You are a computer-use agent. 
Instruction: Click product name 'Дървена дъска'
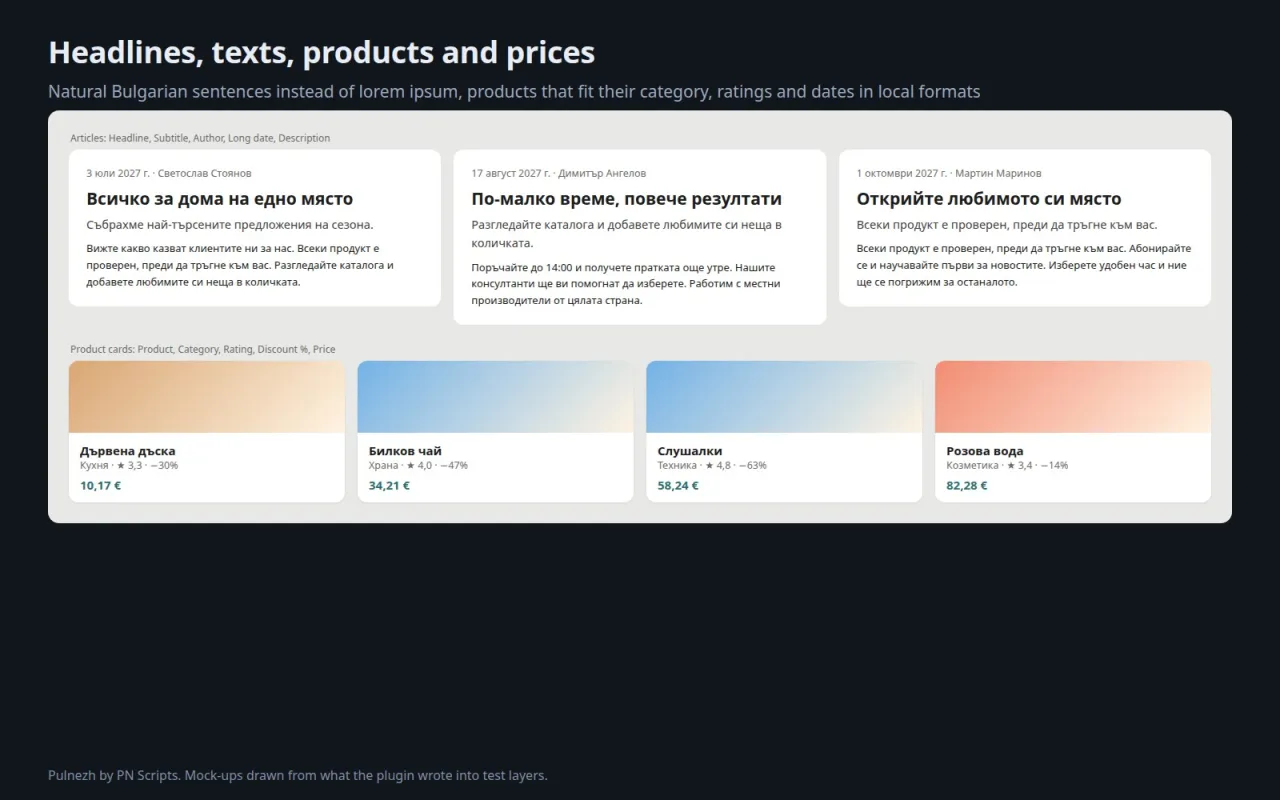[x=128, y=451]
